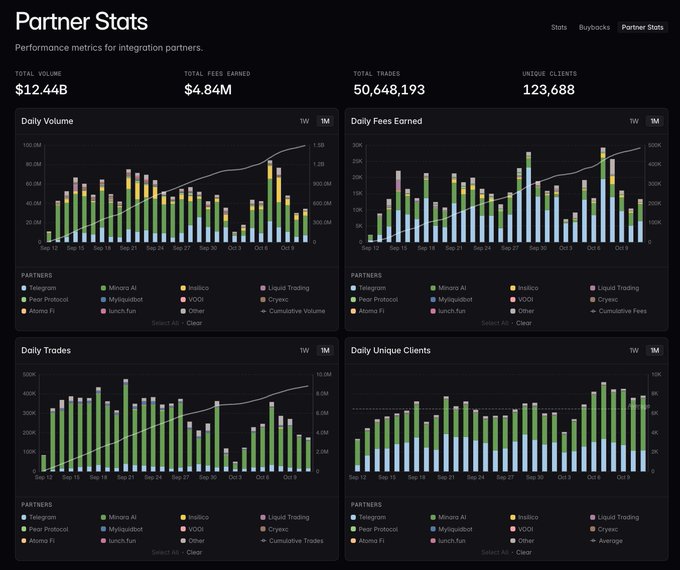Click the Total Volume $12.44B value

click(x=41, y=90)
